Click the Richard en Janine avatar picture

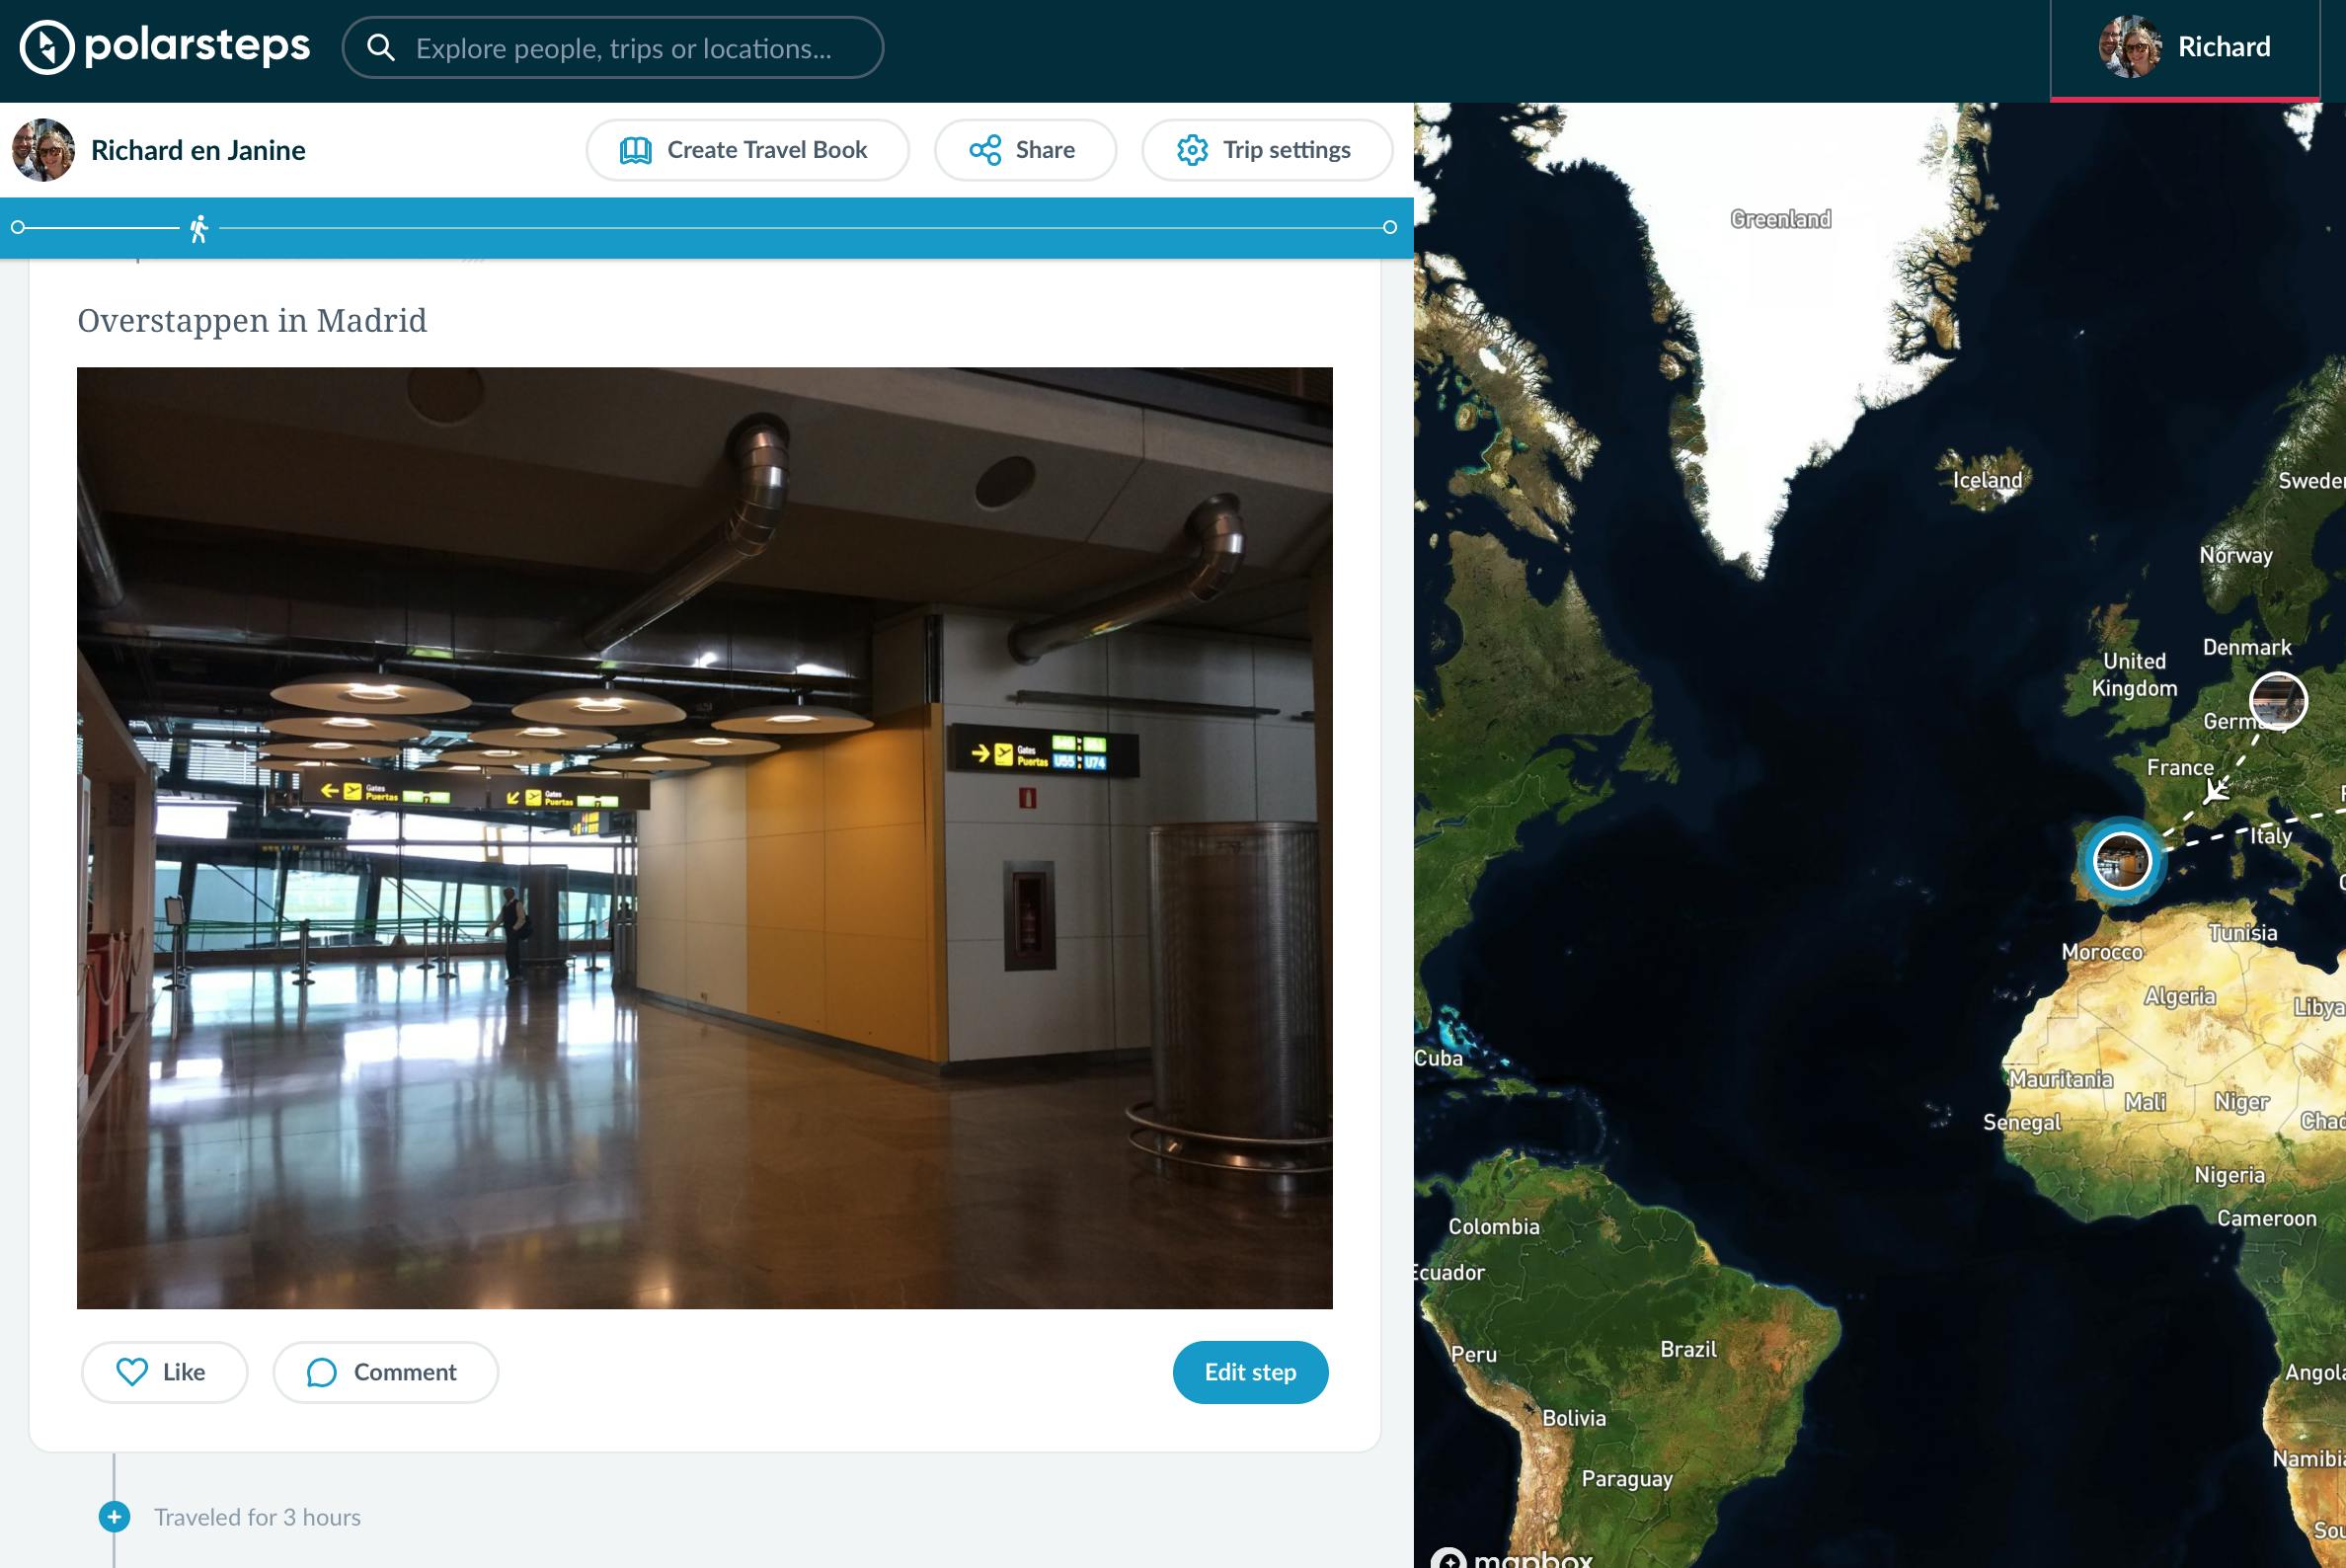tap(43, 150)
